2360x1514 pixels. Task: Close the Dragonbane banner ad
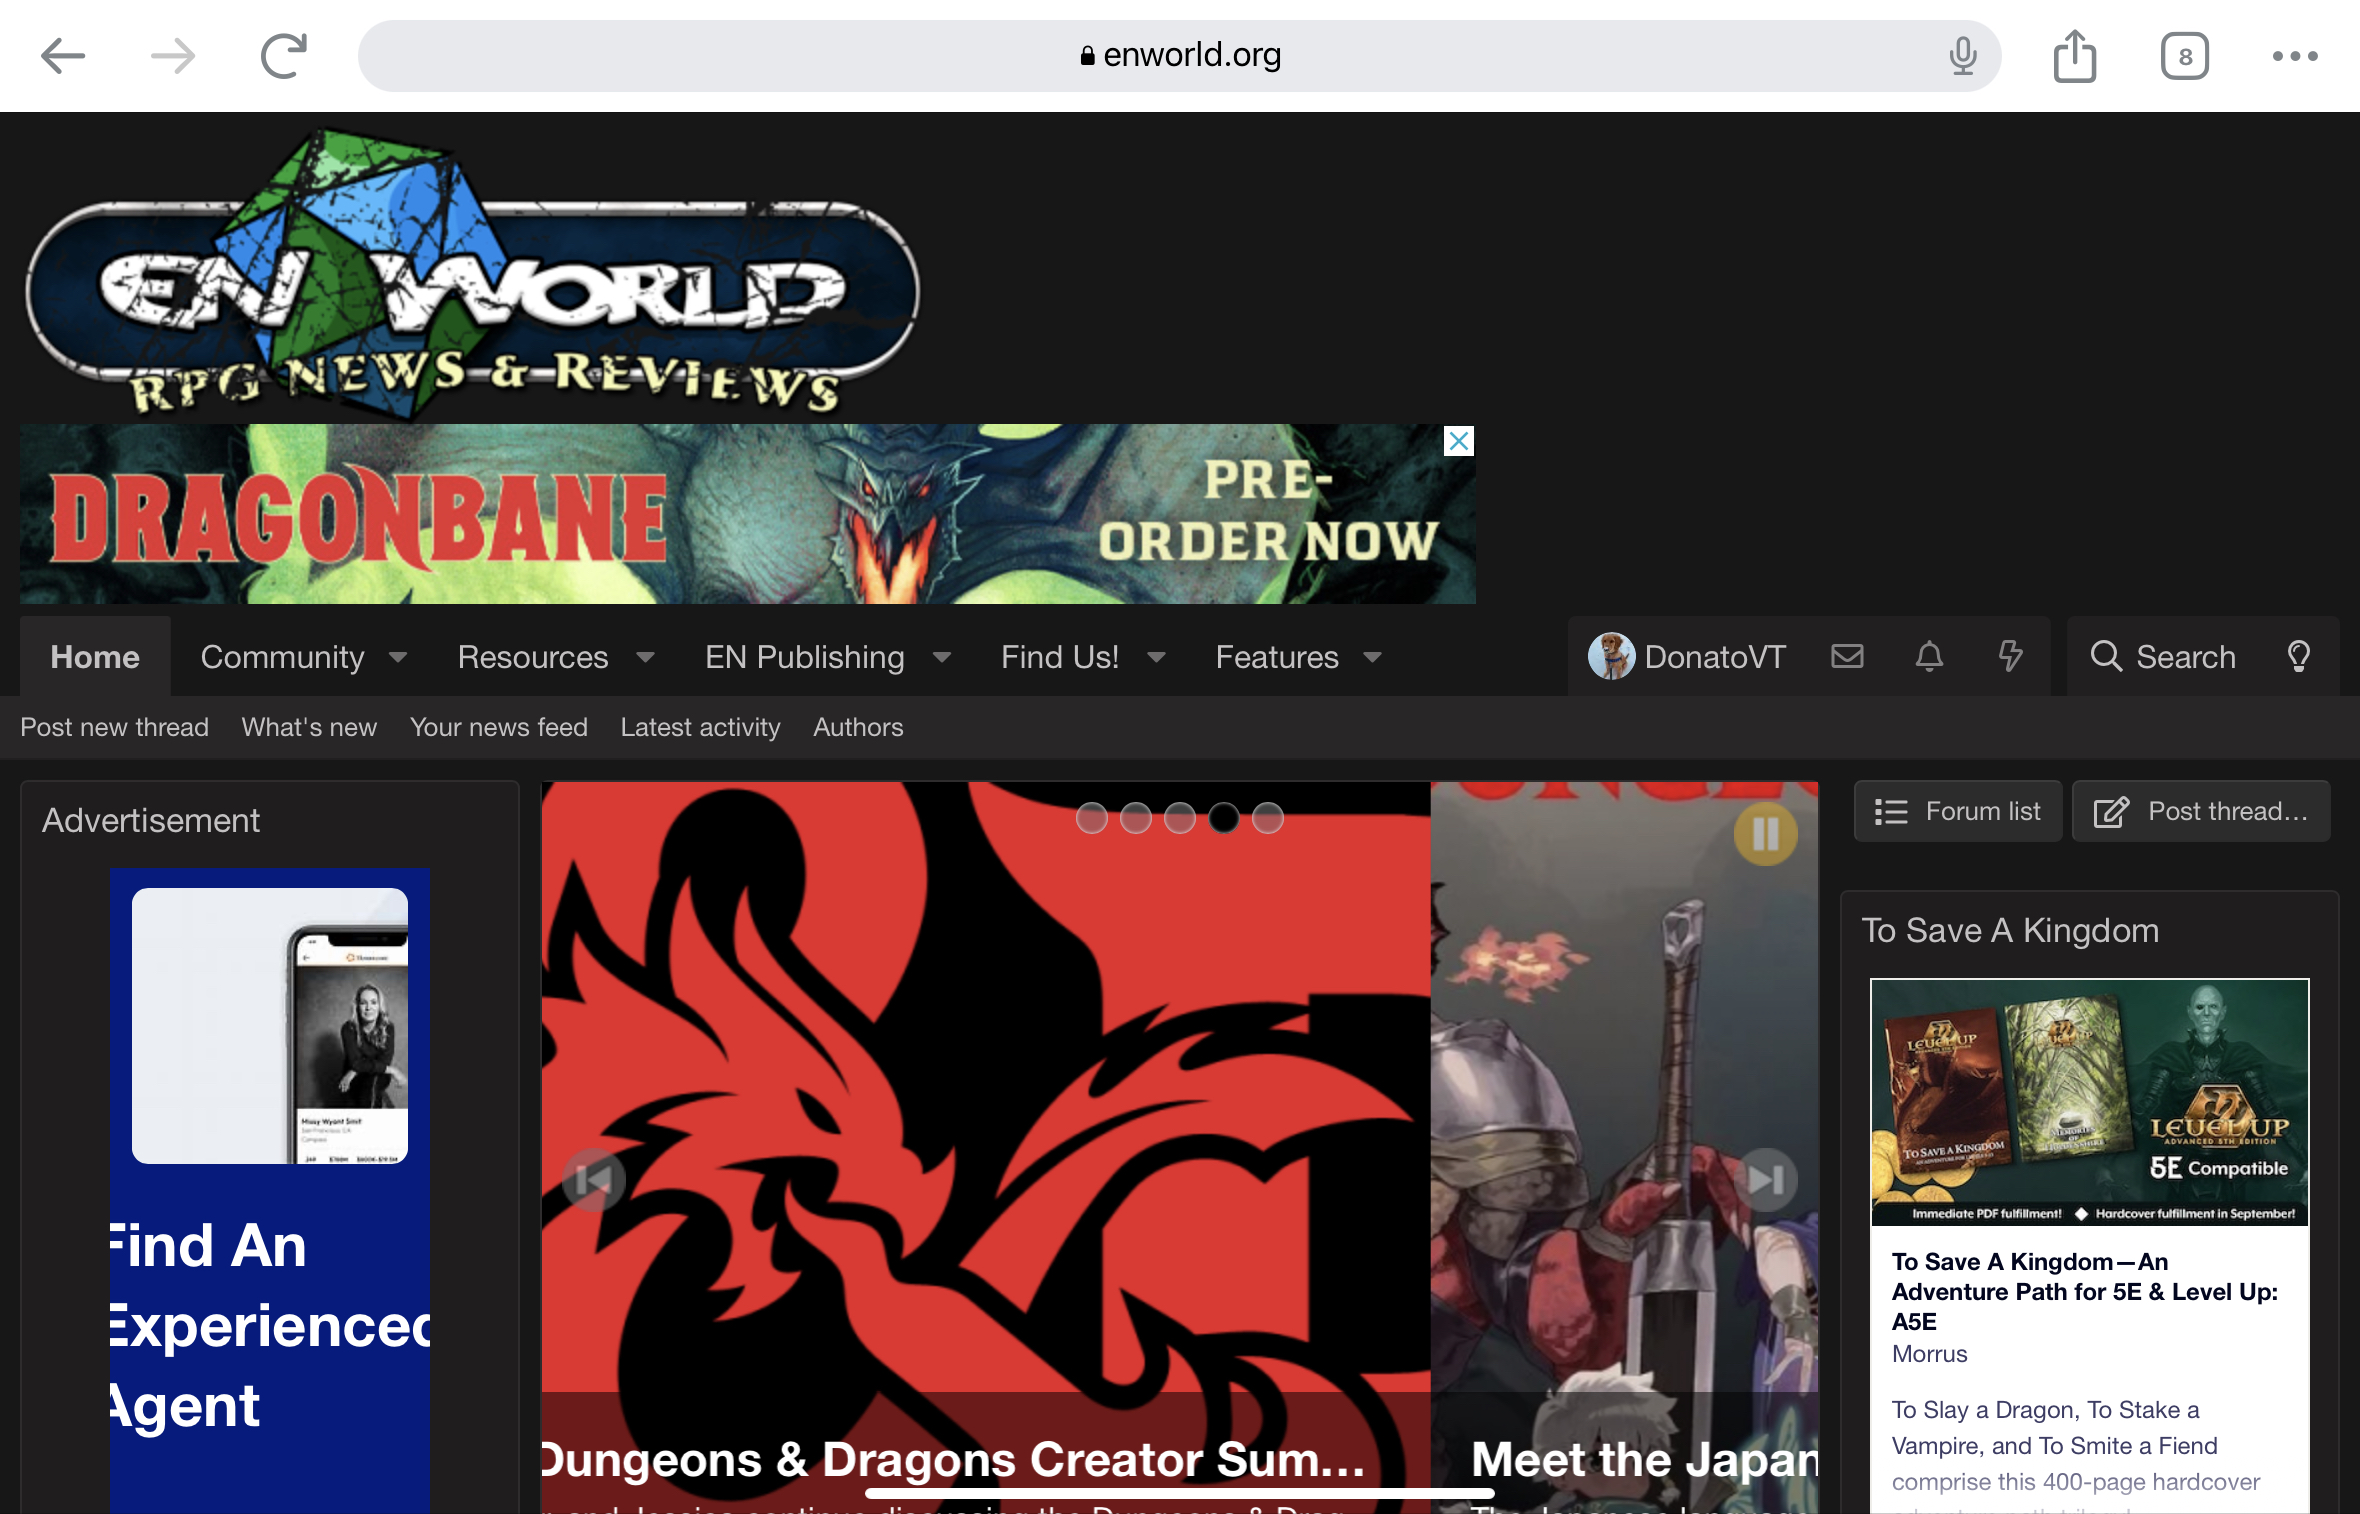pos(1458,441)
